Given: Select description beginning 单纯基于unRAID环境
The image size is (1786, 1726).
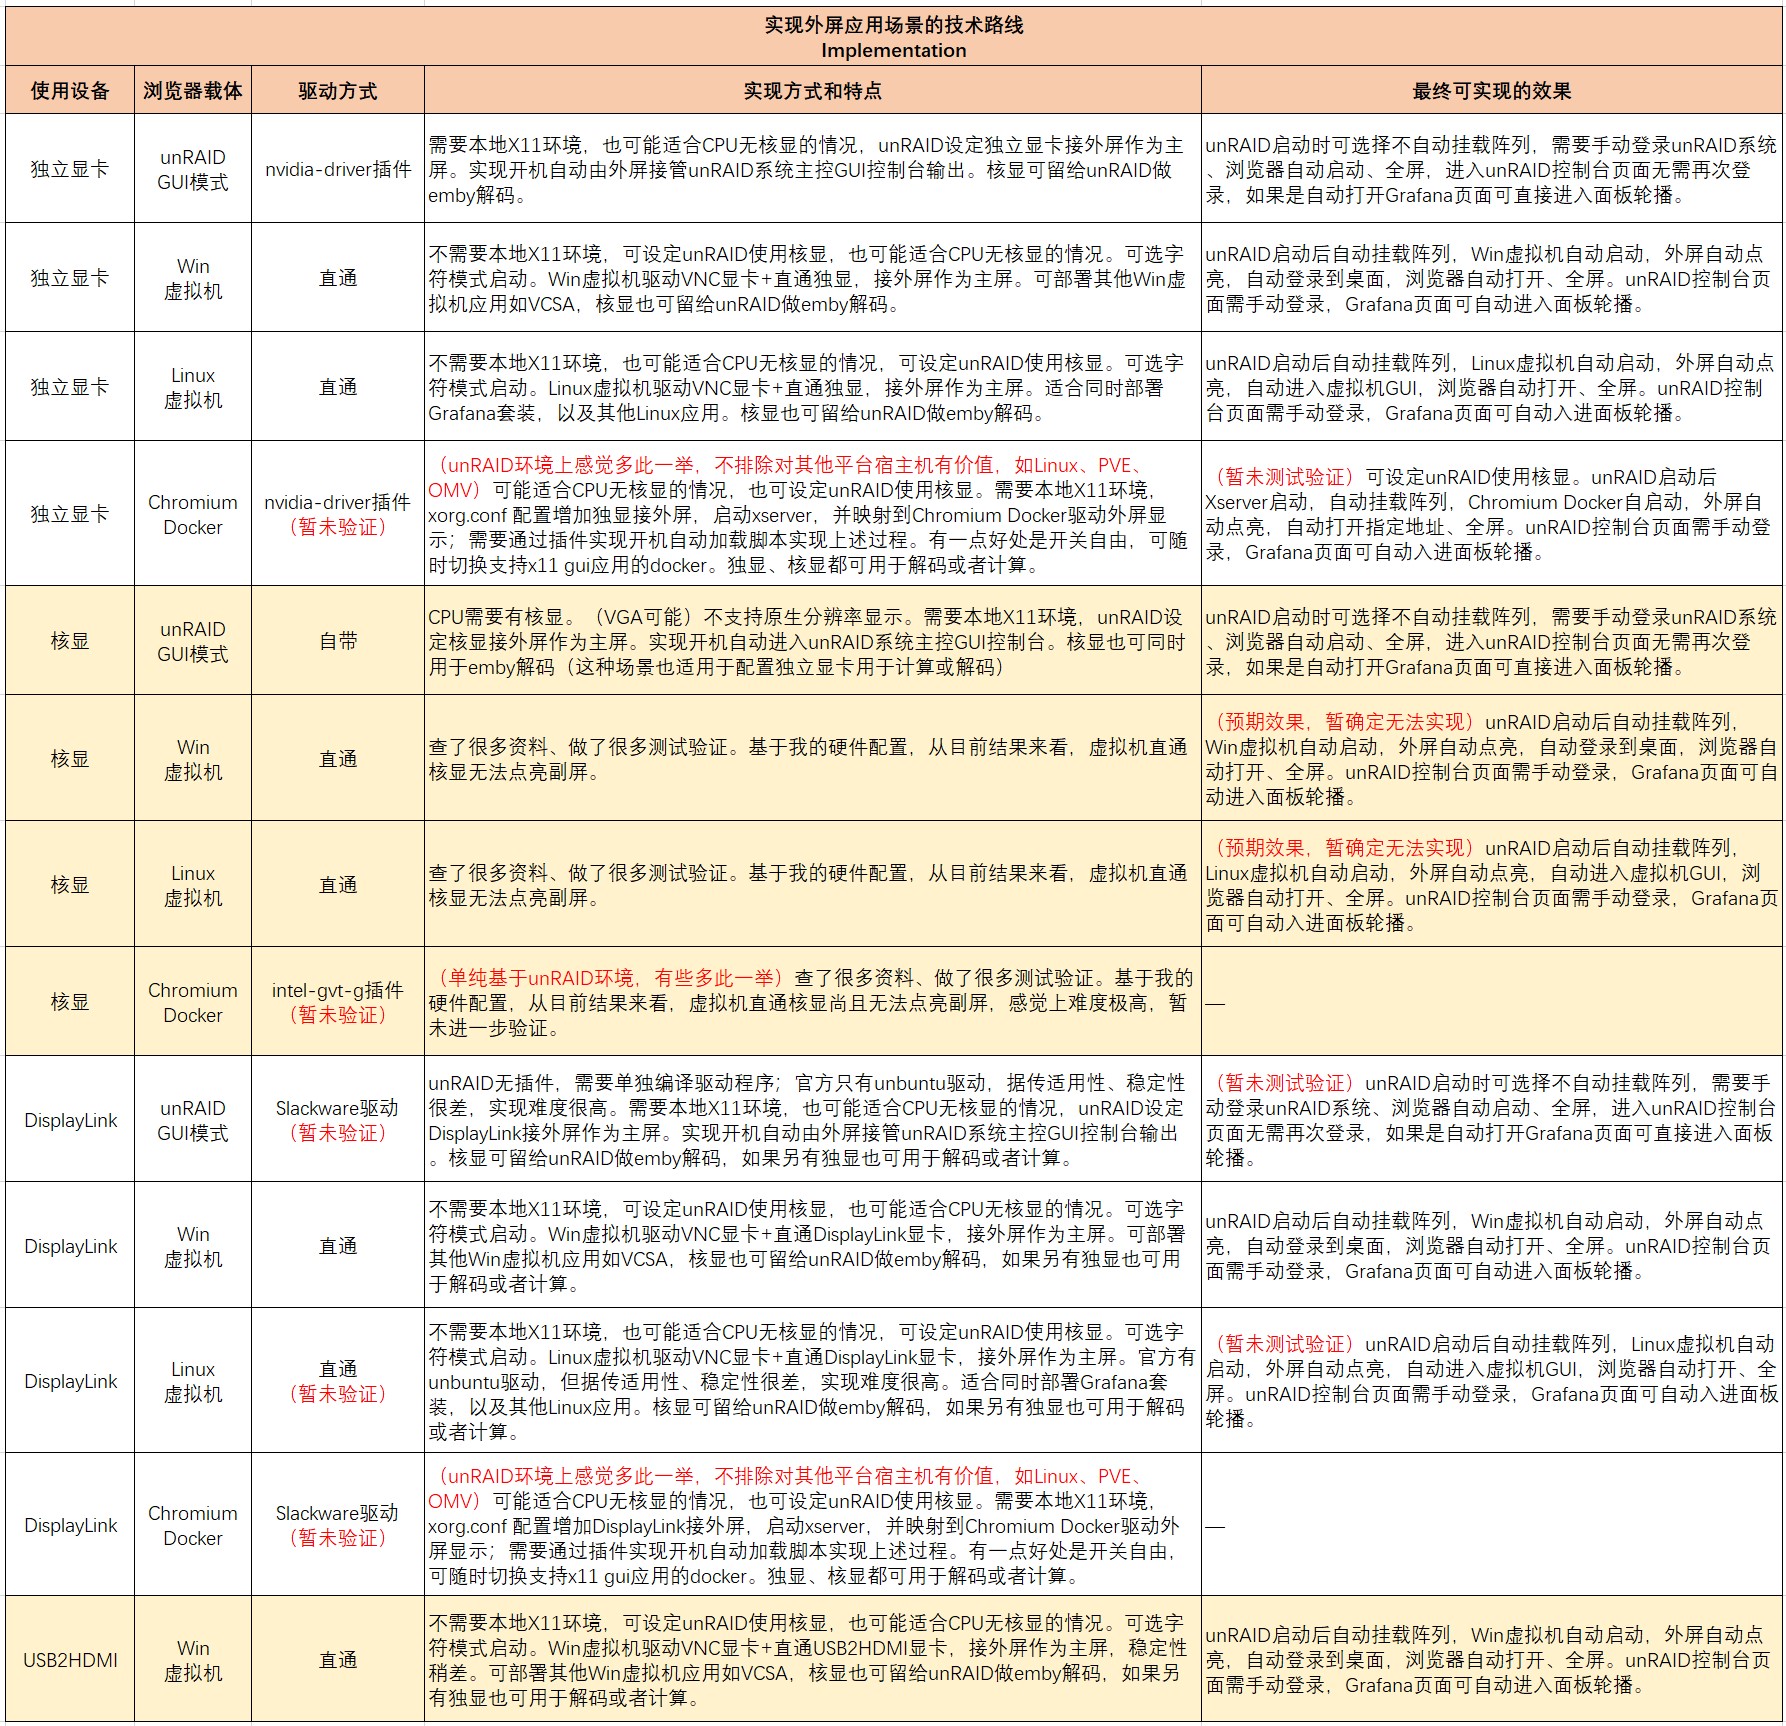Looking at the screenshot, I should pos(812,1002).
